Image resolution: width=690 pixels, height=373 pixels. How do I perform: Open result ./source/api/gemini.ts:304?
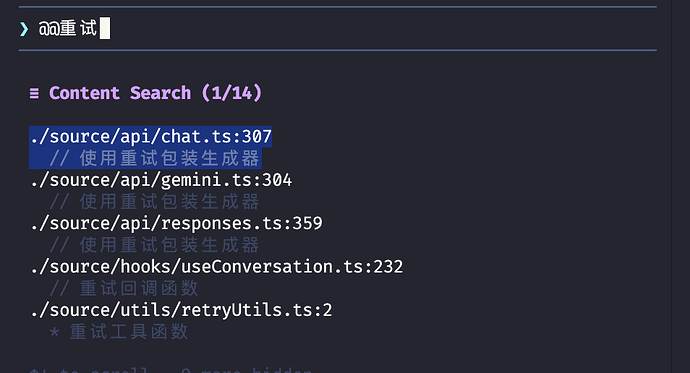(x=161, y=180)
